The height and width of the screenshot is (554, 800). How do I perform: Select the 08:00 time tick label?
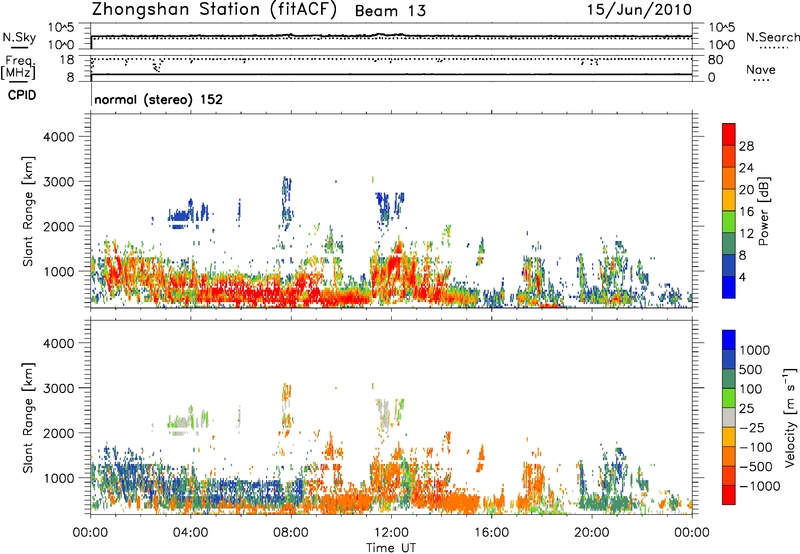point(291,533)
